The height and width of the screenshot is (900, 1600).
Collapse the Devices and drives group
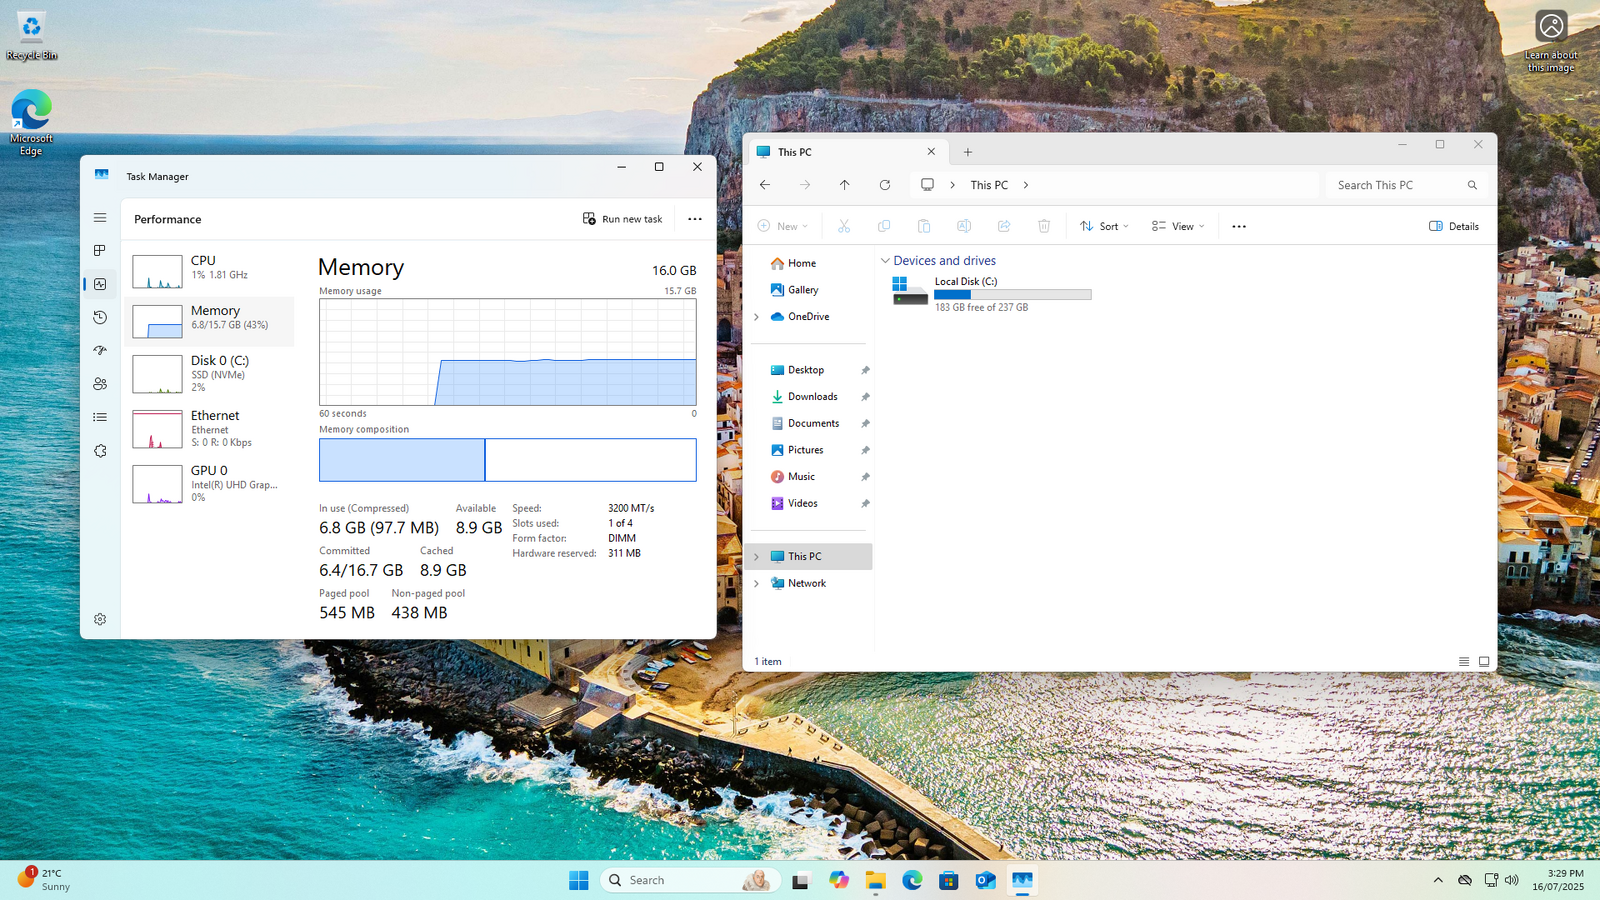tap(885, 261)
